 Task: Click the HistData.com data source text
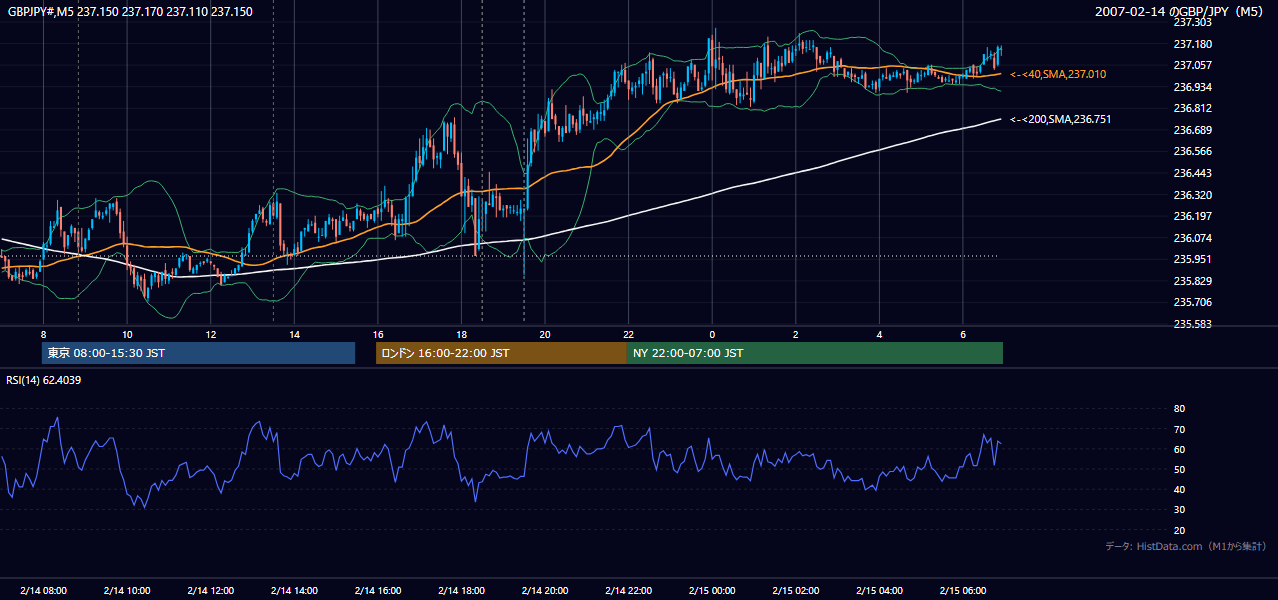(x=1186, y=546)
